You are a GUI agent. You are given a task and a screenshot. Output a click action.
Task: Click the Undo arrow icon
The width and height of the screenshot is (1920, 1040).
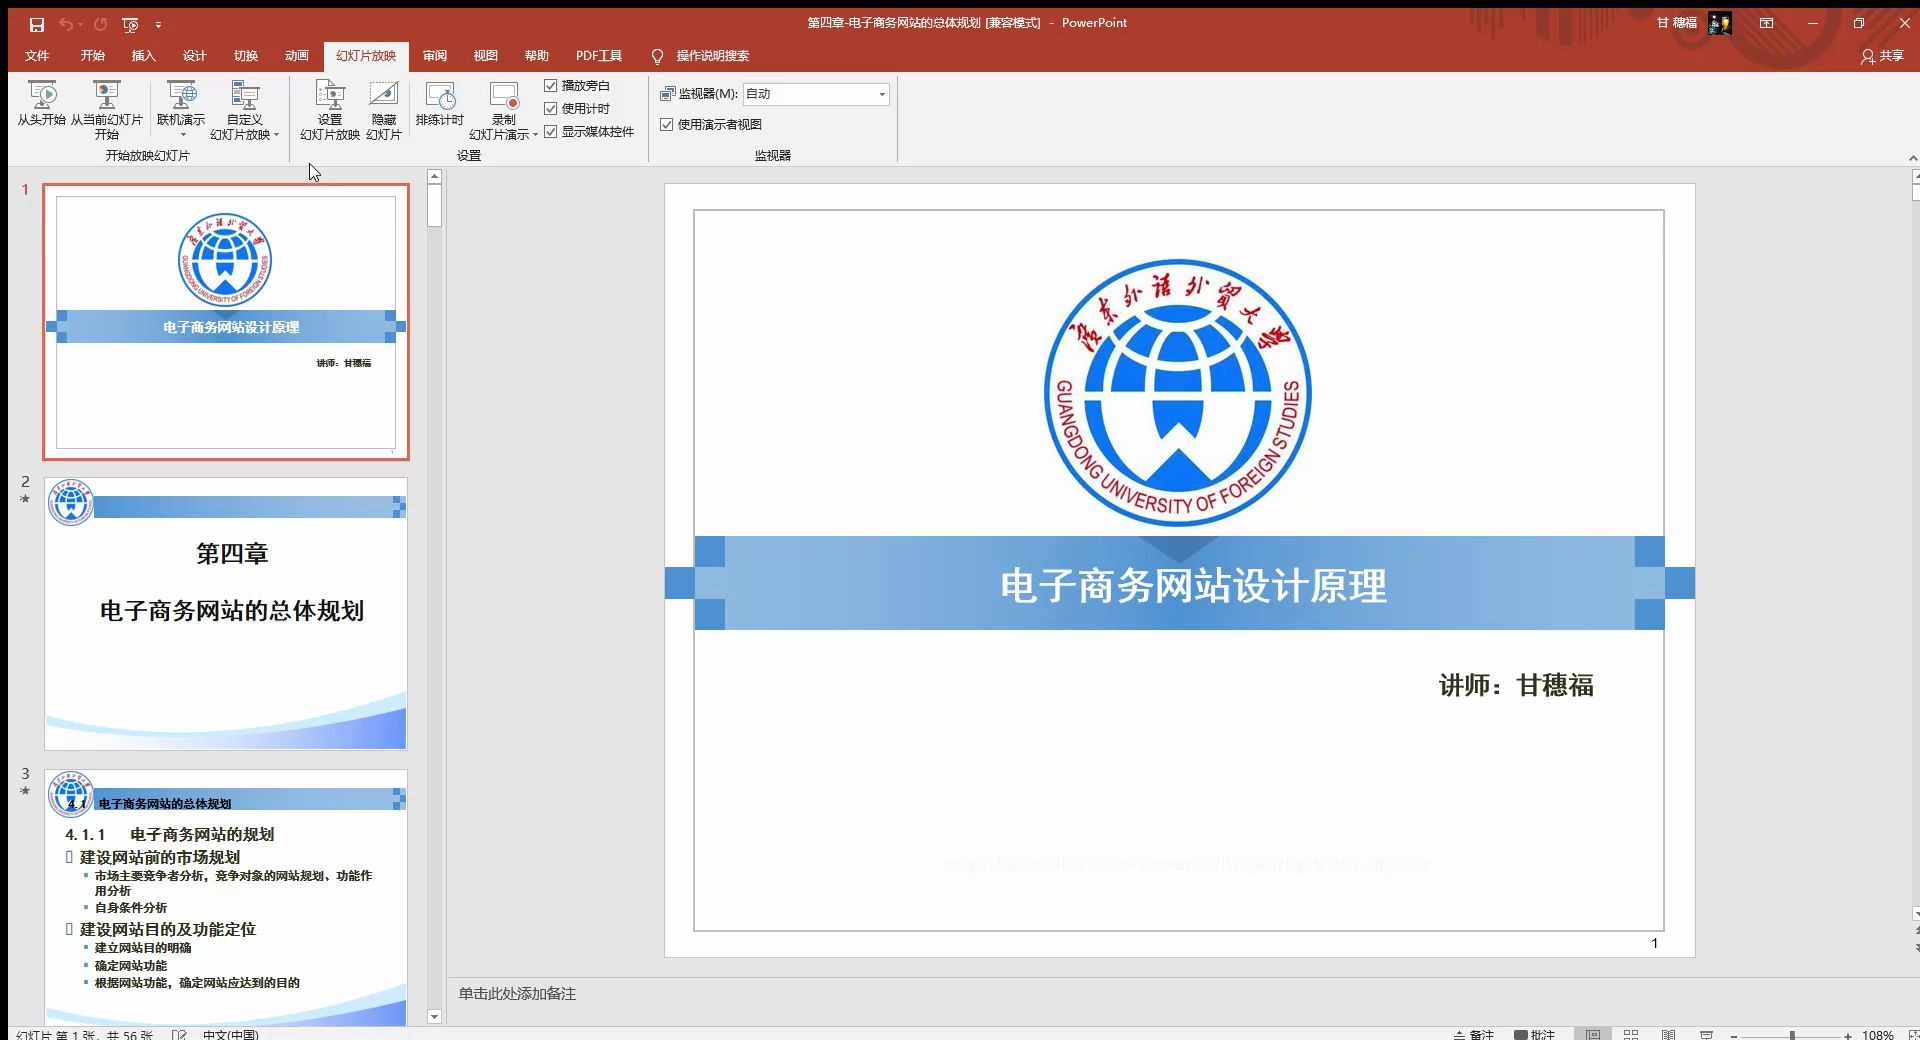(x=66, y=24)
